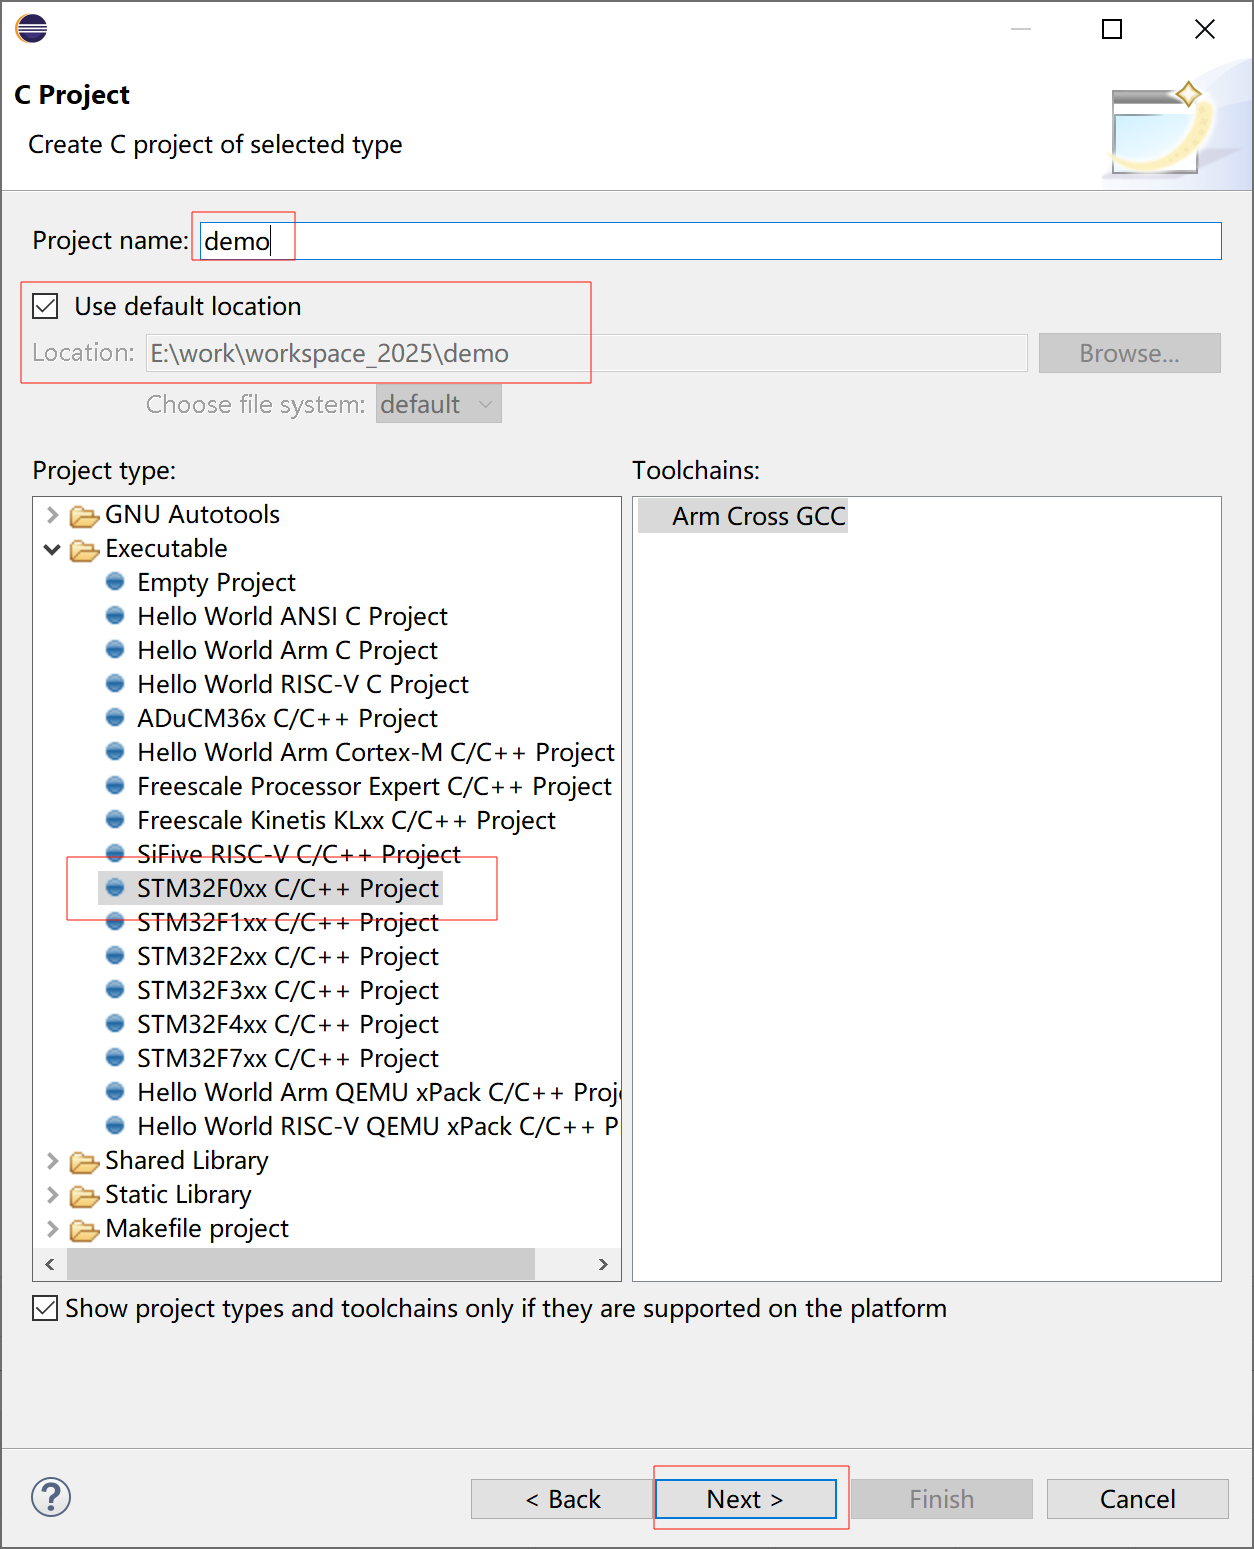1254x1549 pixels.
Task: Toggle show only supported project types checkbox
Action: tap(45, 1308)
